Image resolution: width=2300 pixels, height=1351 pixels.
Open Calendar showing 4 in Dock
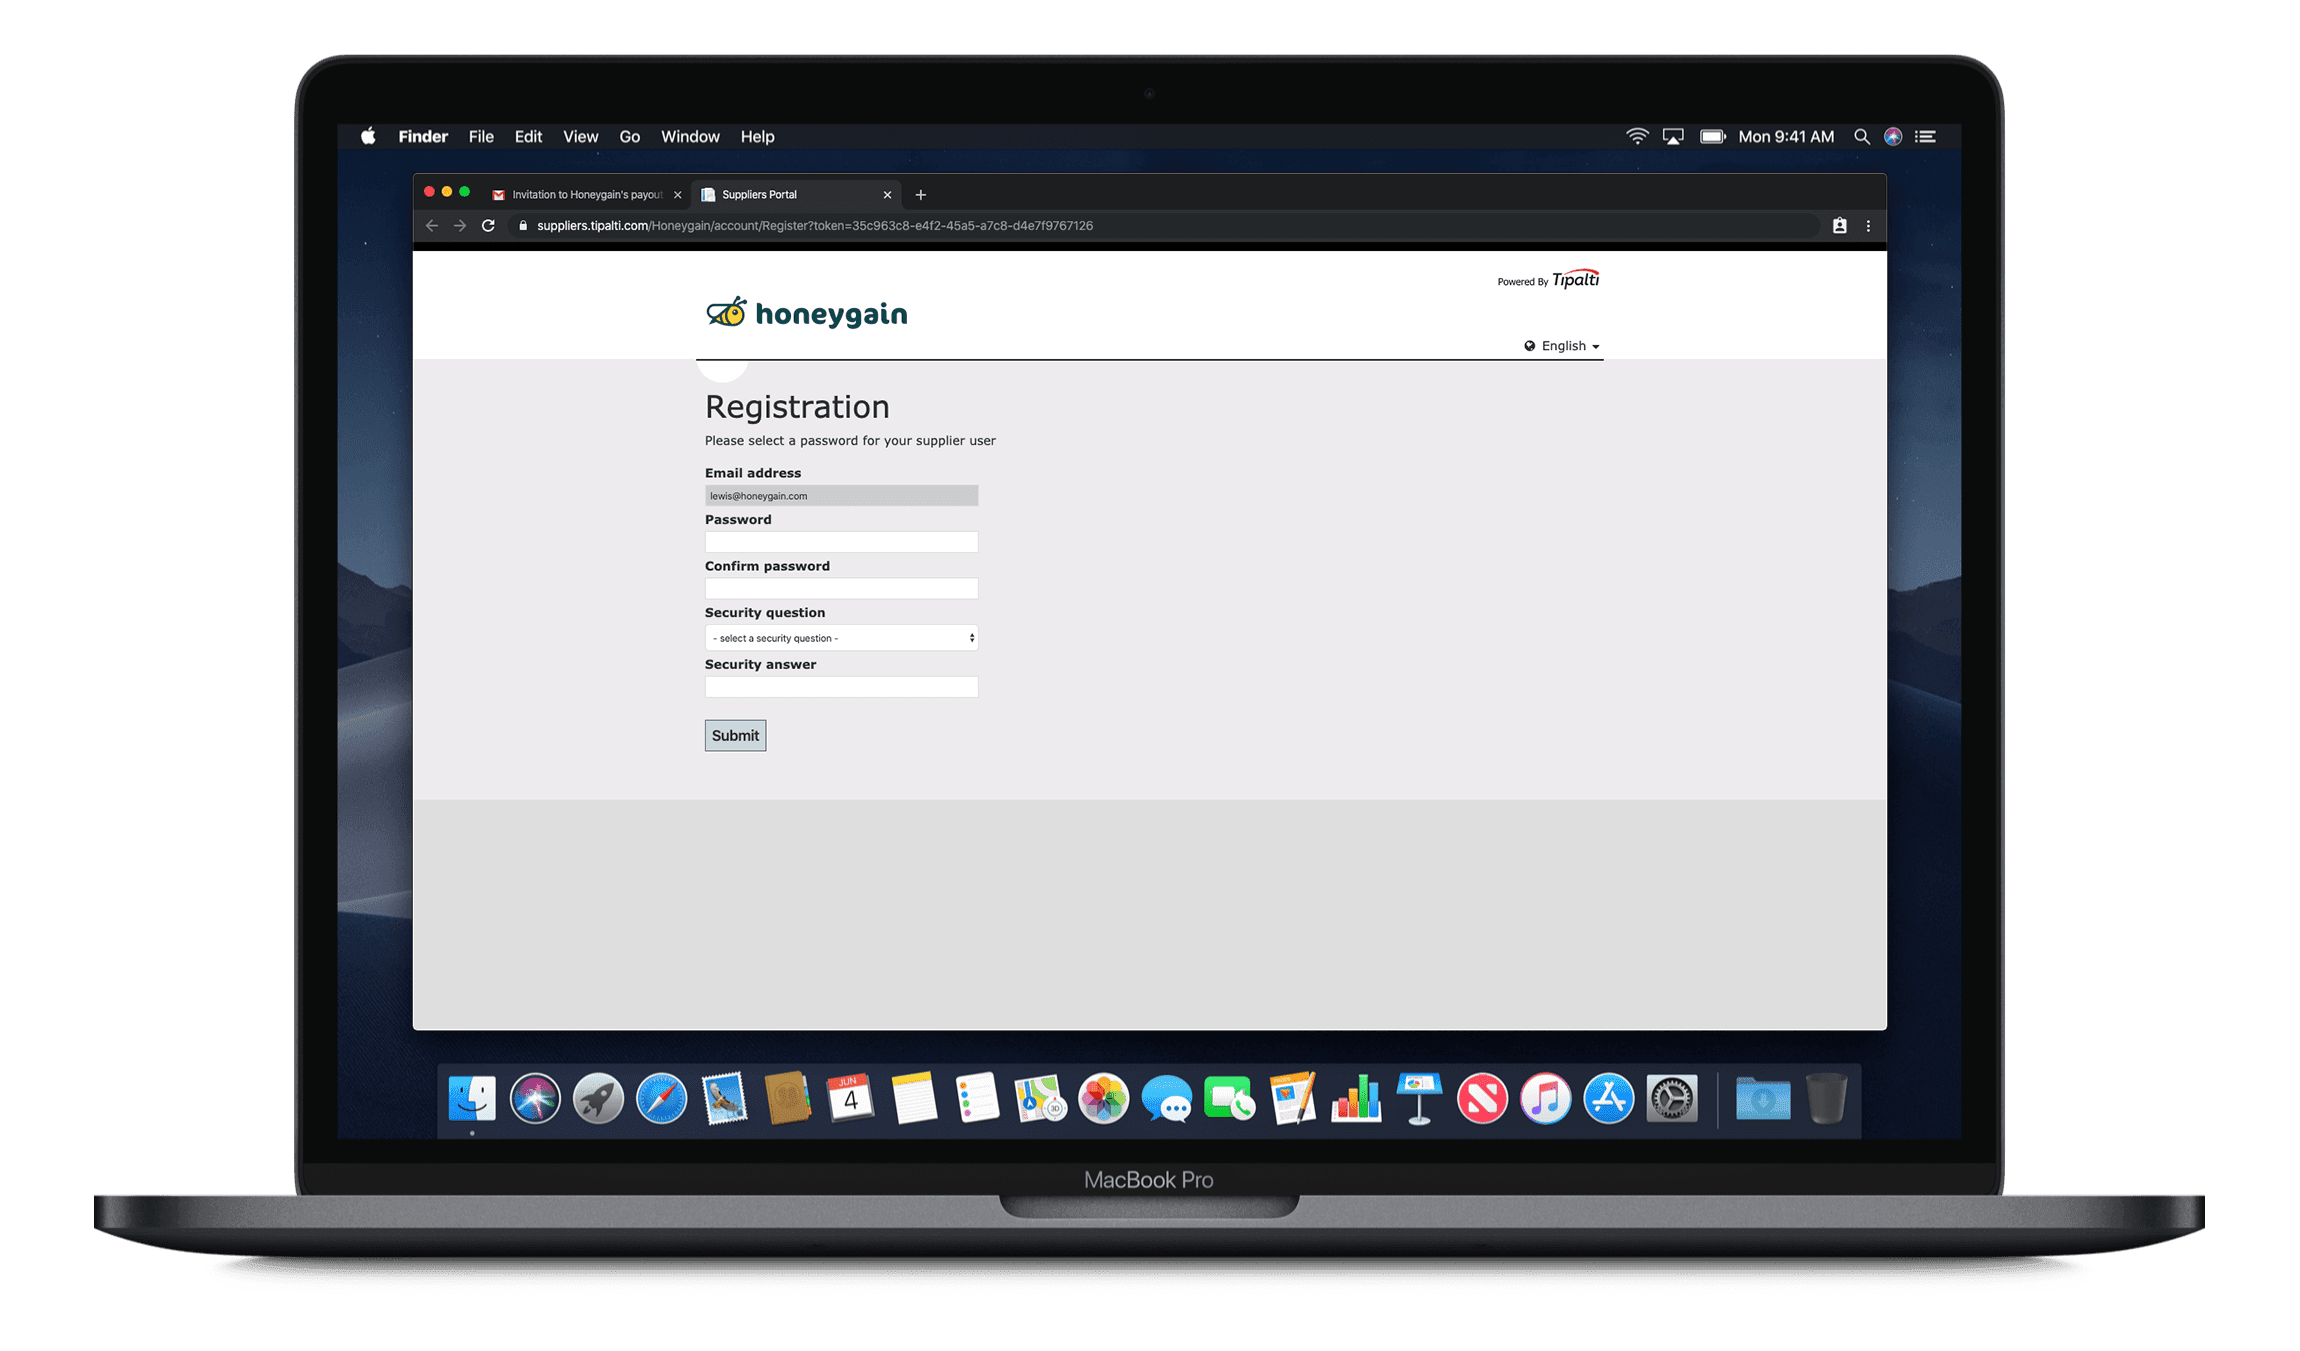point(850,1099)
